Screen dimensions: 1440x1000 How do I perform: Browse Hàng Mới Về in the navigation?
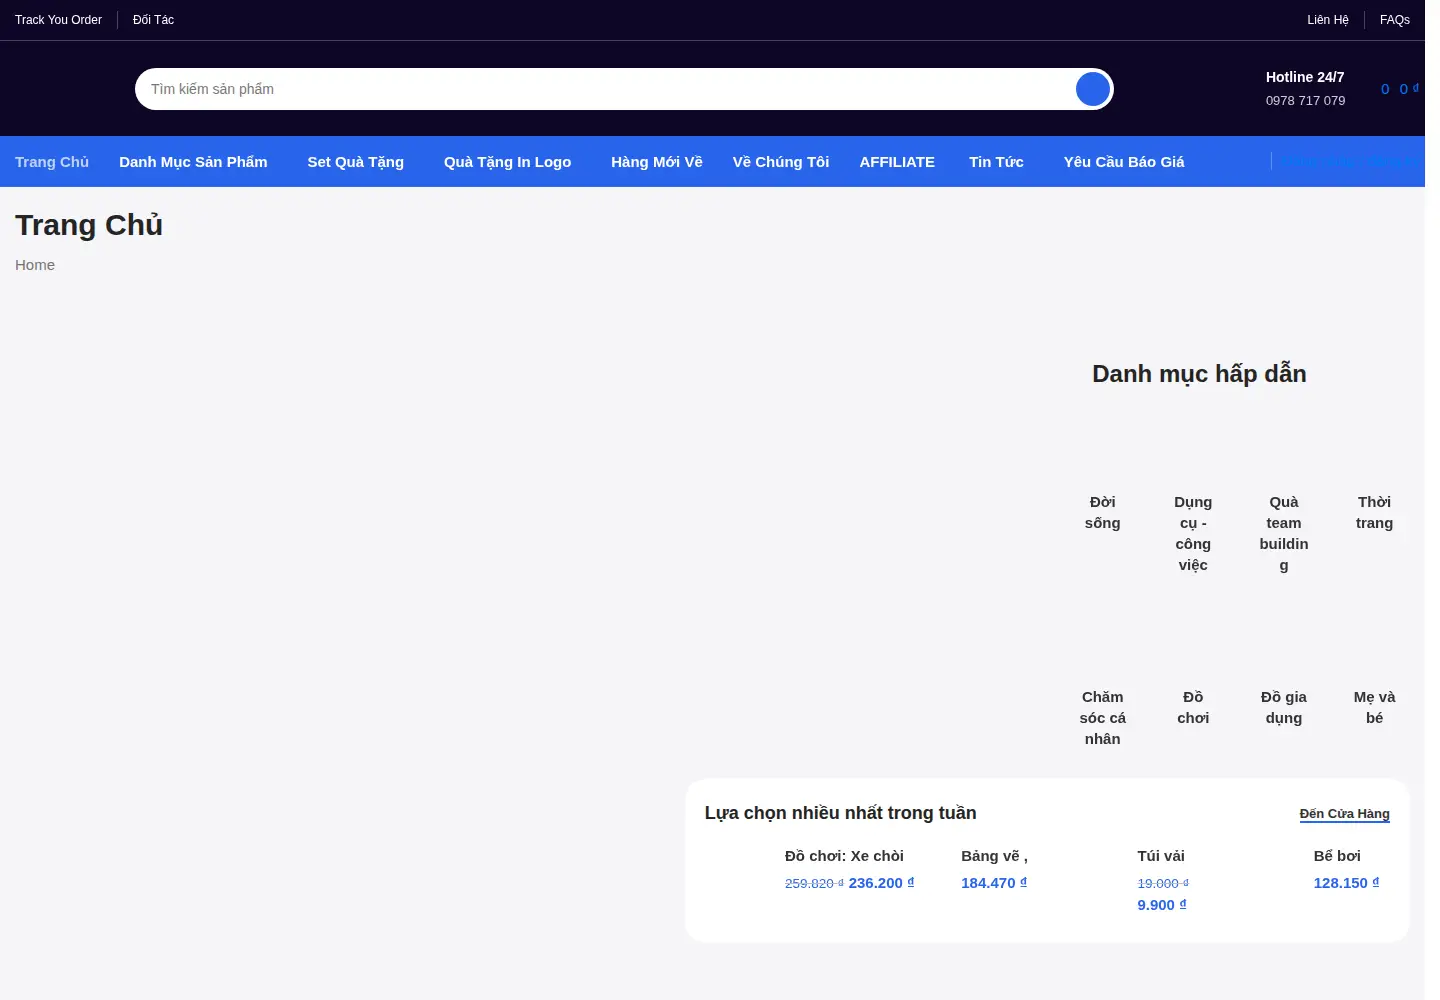657,162
